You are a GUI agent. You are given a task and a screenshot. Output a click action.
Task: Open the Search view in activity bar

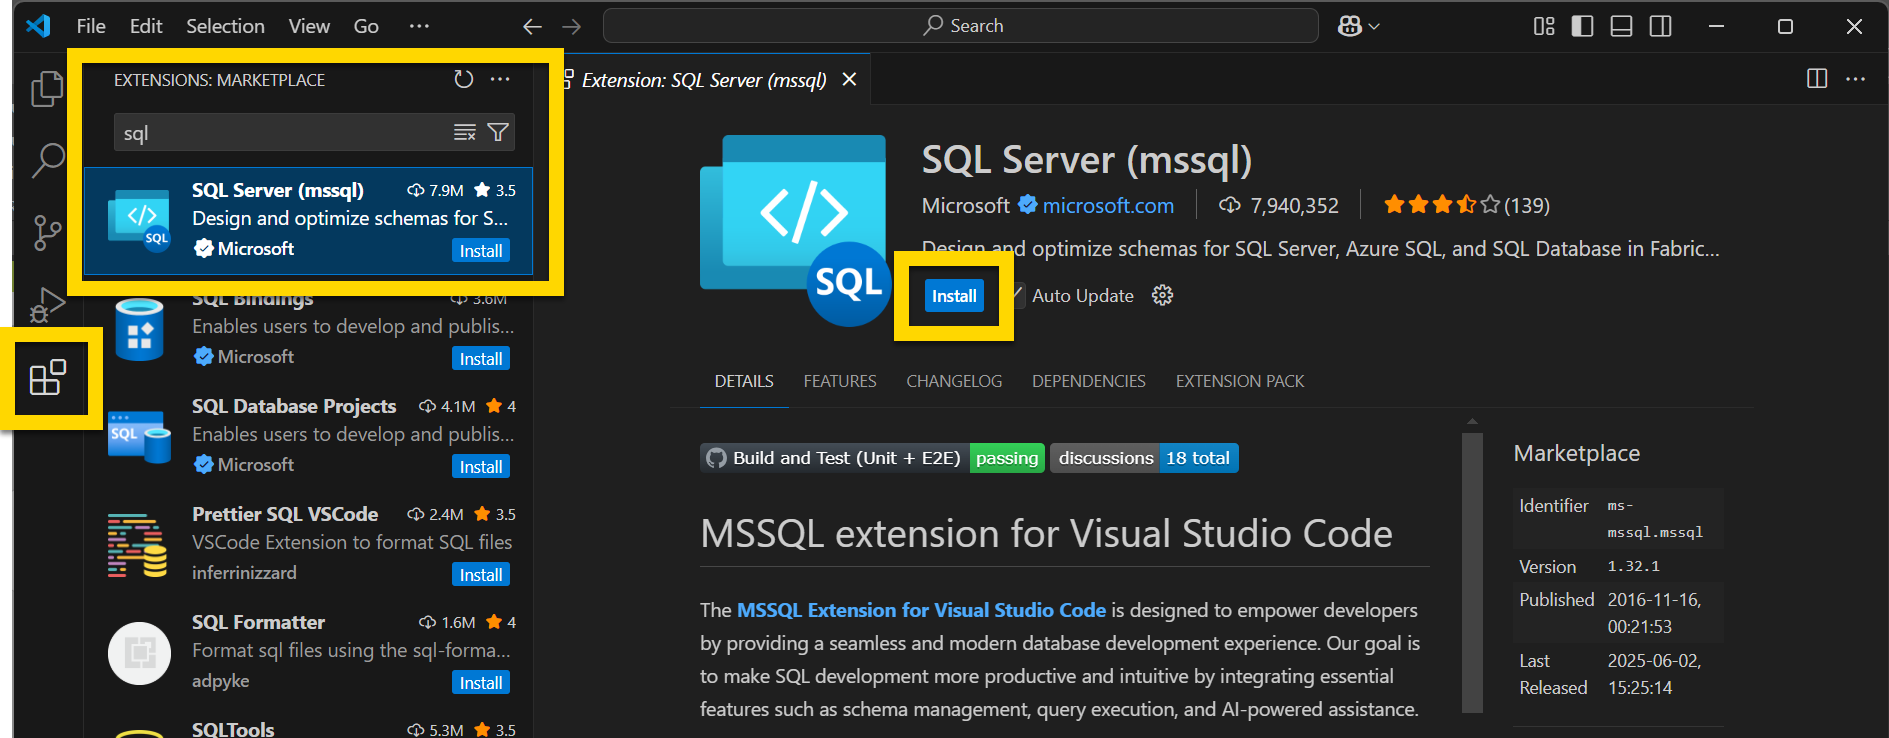(x=47, y=160)
